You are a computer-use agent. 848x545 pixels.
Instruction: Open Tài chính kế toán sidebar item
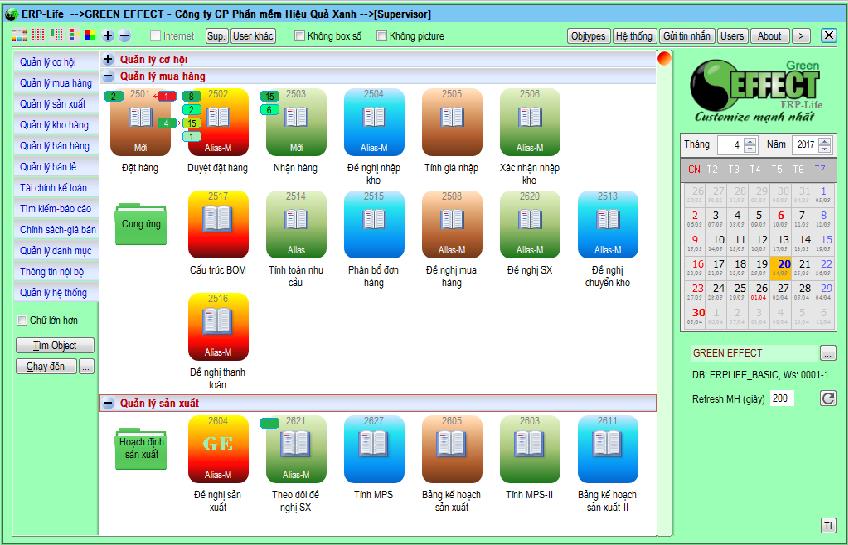(x=55, y=187)
